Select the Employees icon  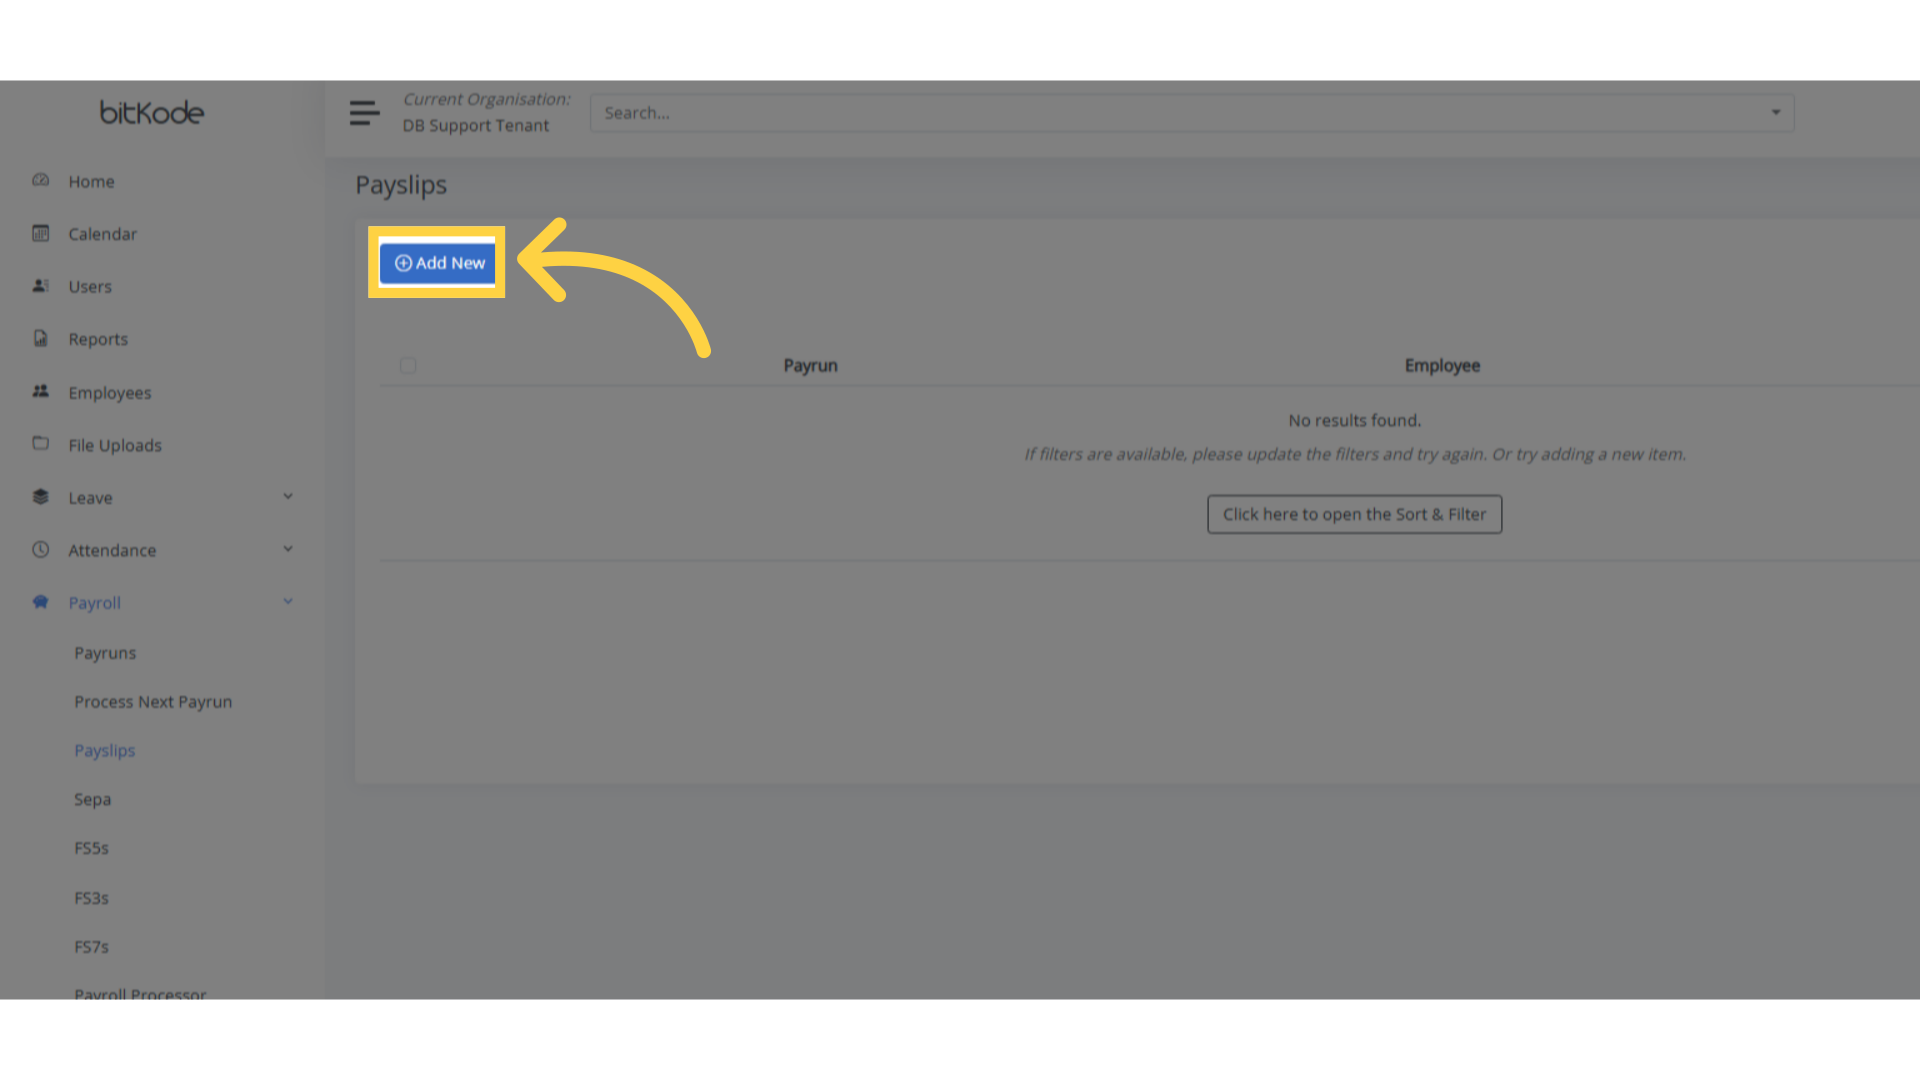click(x=40, y=392)
